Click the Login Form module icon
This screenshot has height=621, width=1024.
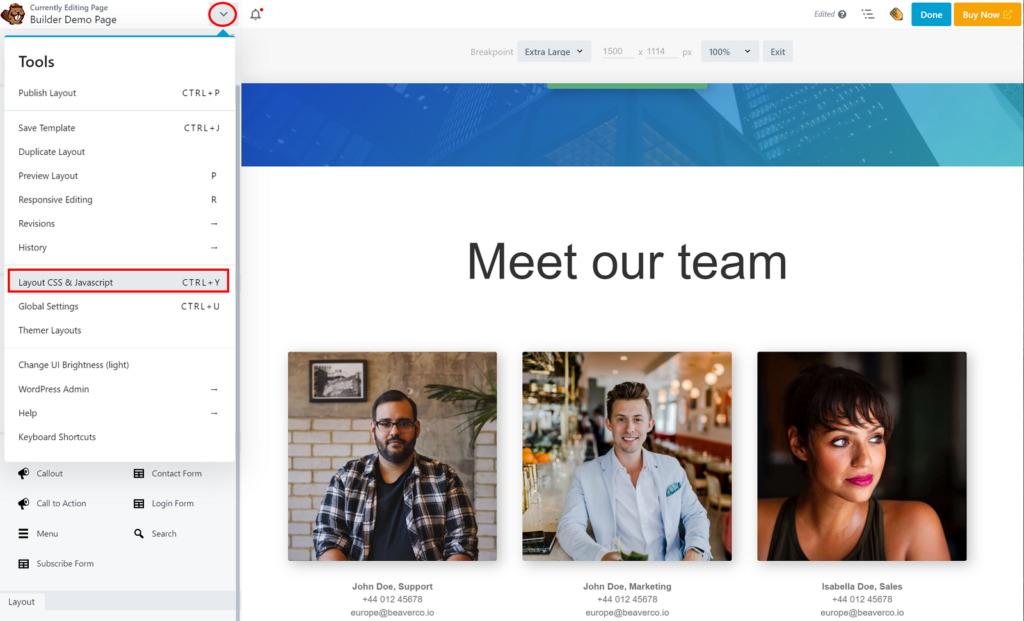click(138, 503)
